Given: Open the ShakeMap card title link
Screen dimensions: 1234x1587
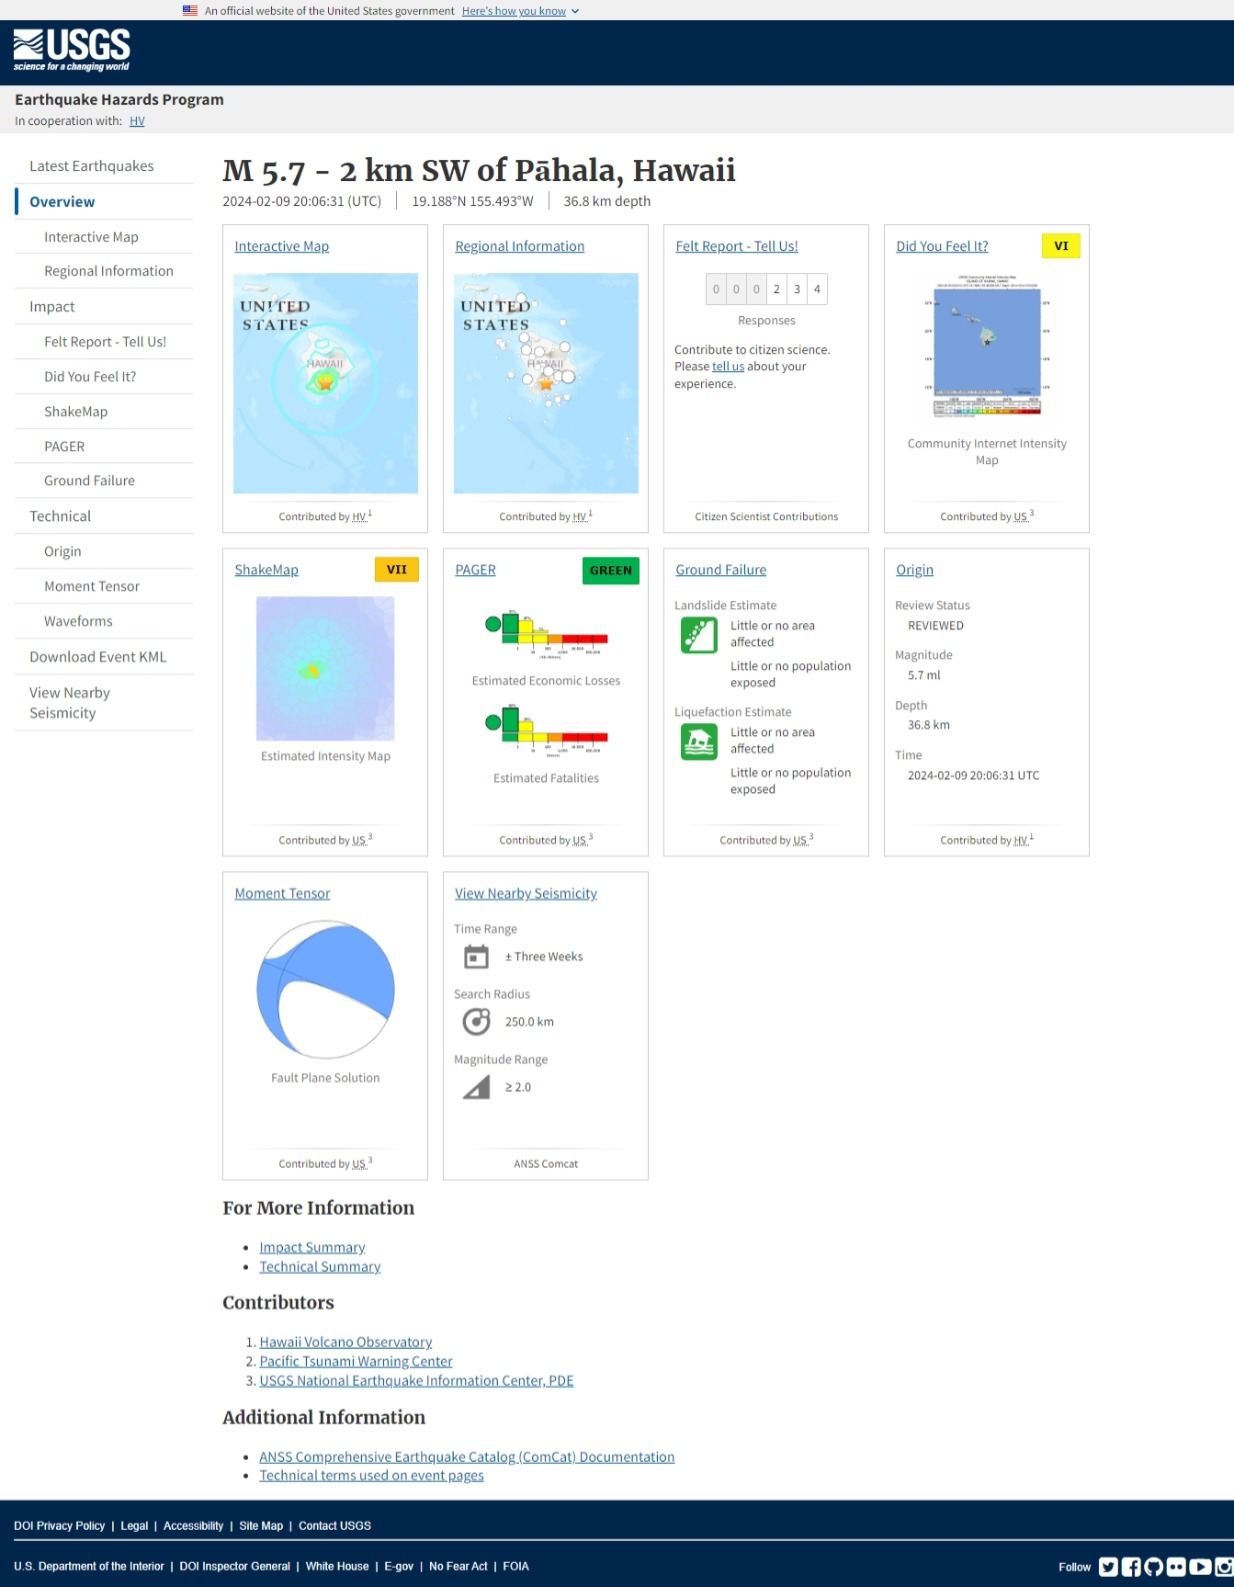Looking at the screenshot, I should click(x=267, y=570).
